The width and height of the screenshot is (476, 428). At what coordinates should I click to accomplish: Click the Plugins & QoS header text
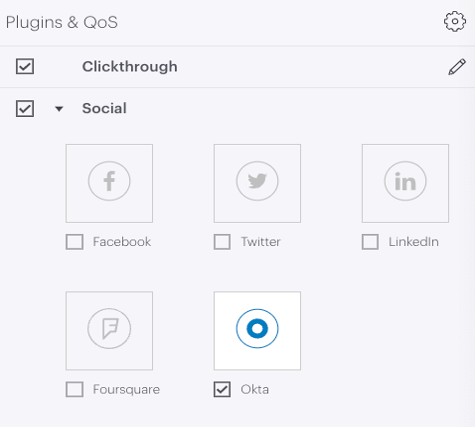(62, 22)
